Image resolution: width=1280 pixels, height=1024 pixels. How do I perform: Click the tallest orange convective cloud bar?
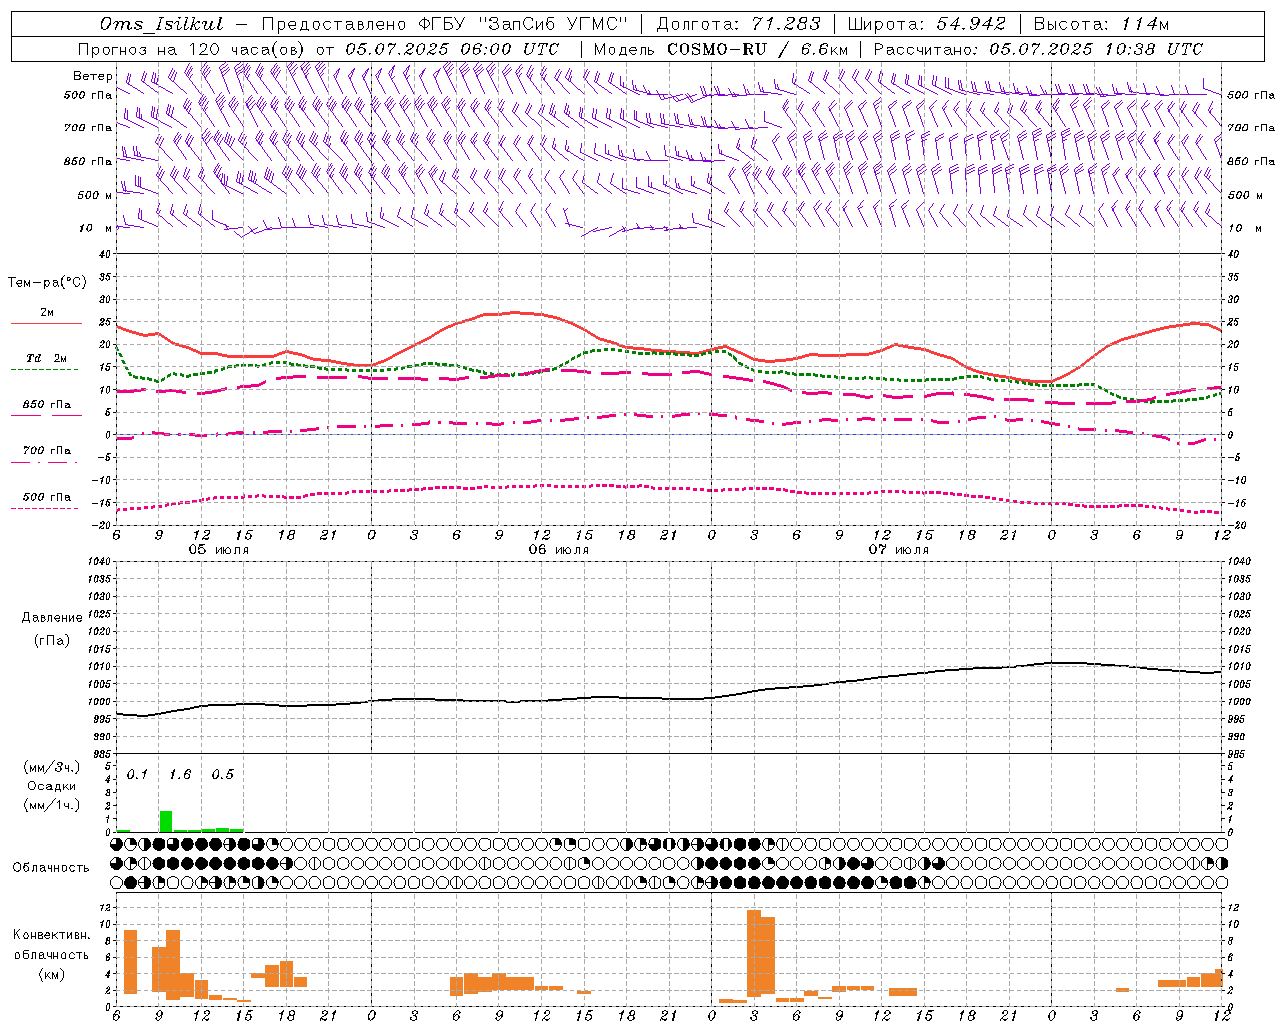[754, 953]
